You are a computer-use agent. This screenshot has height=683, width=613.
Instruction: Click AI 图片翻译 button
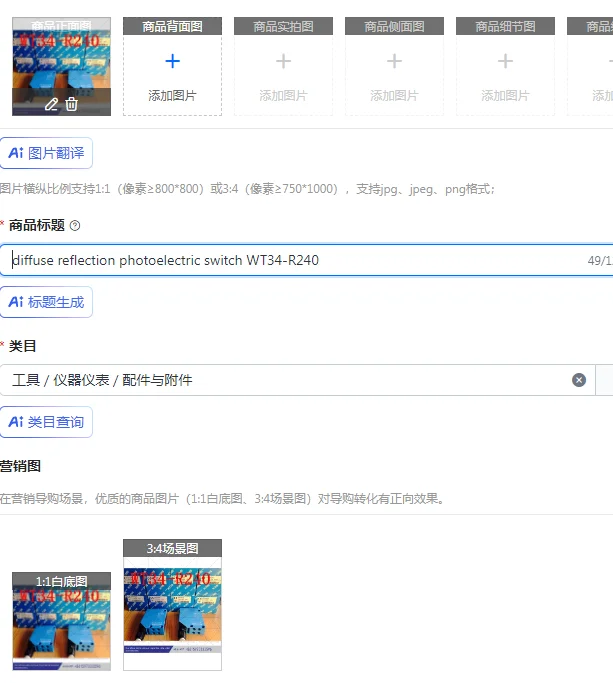46,153
